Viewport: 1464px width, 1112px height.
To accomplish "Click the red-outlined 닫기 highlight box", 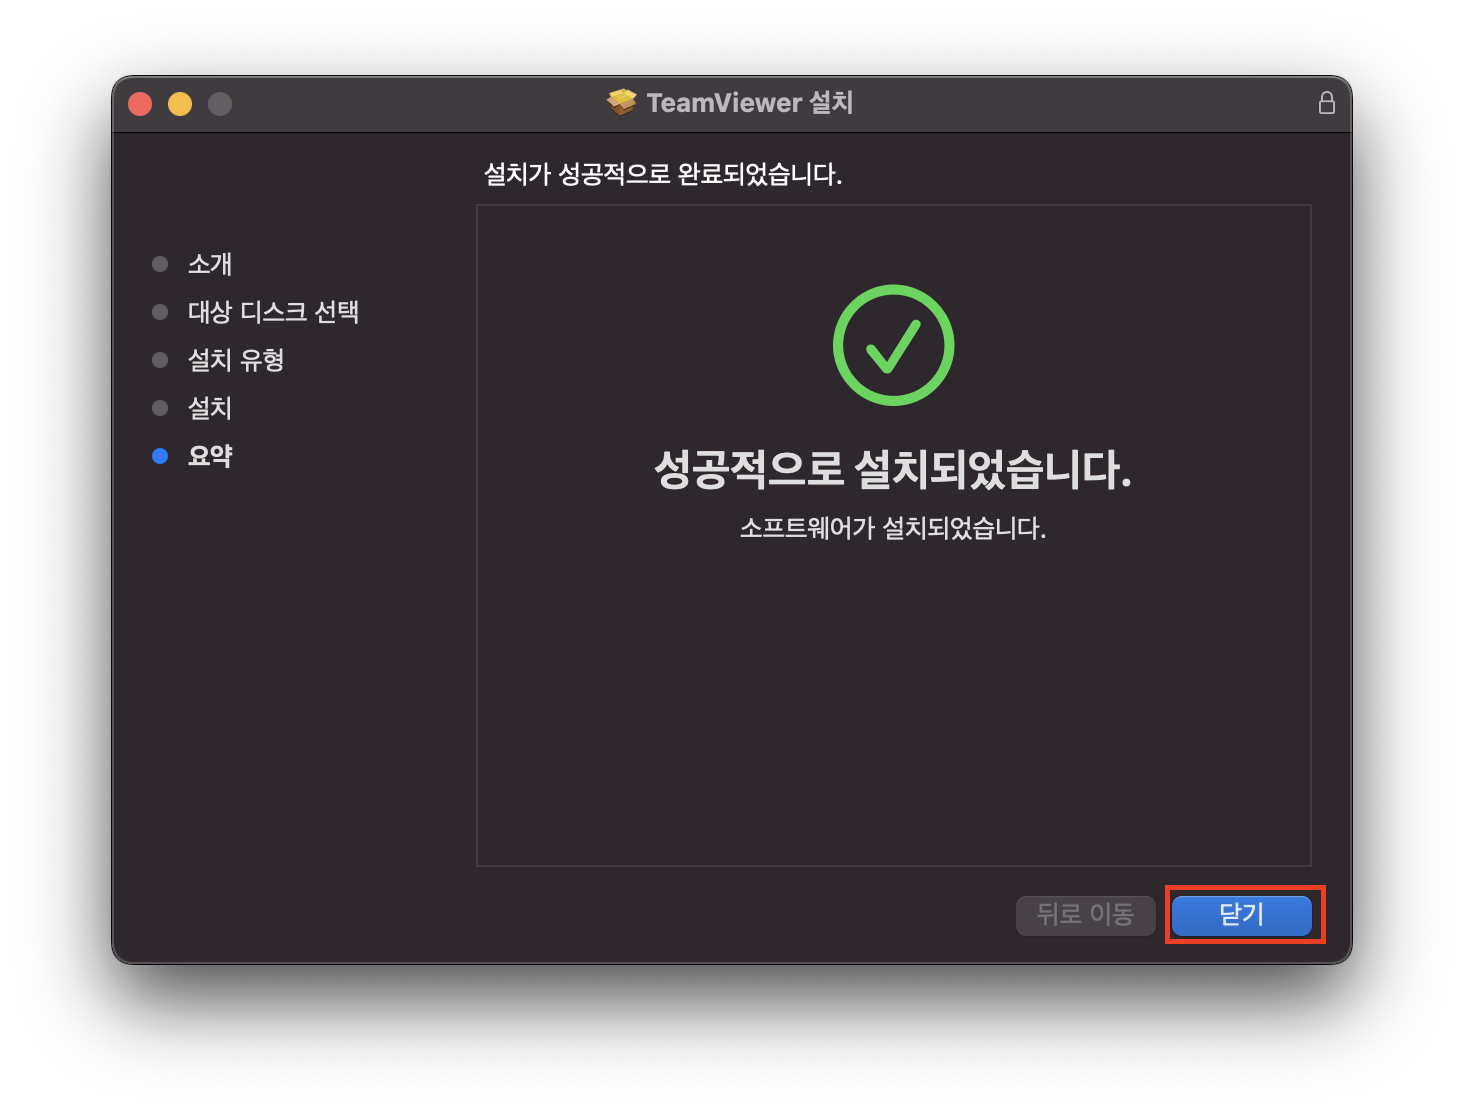I will (1244, 914).
